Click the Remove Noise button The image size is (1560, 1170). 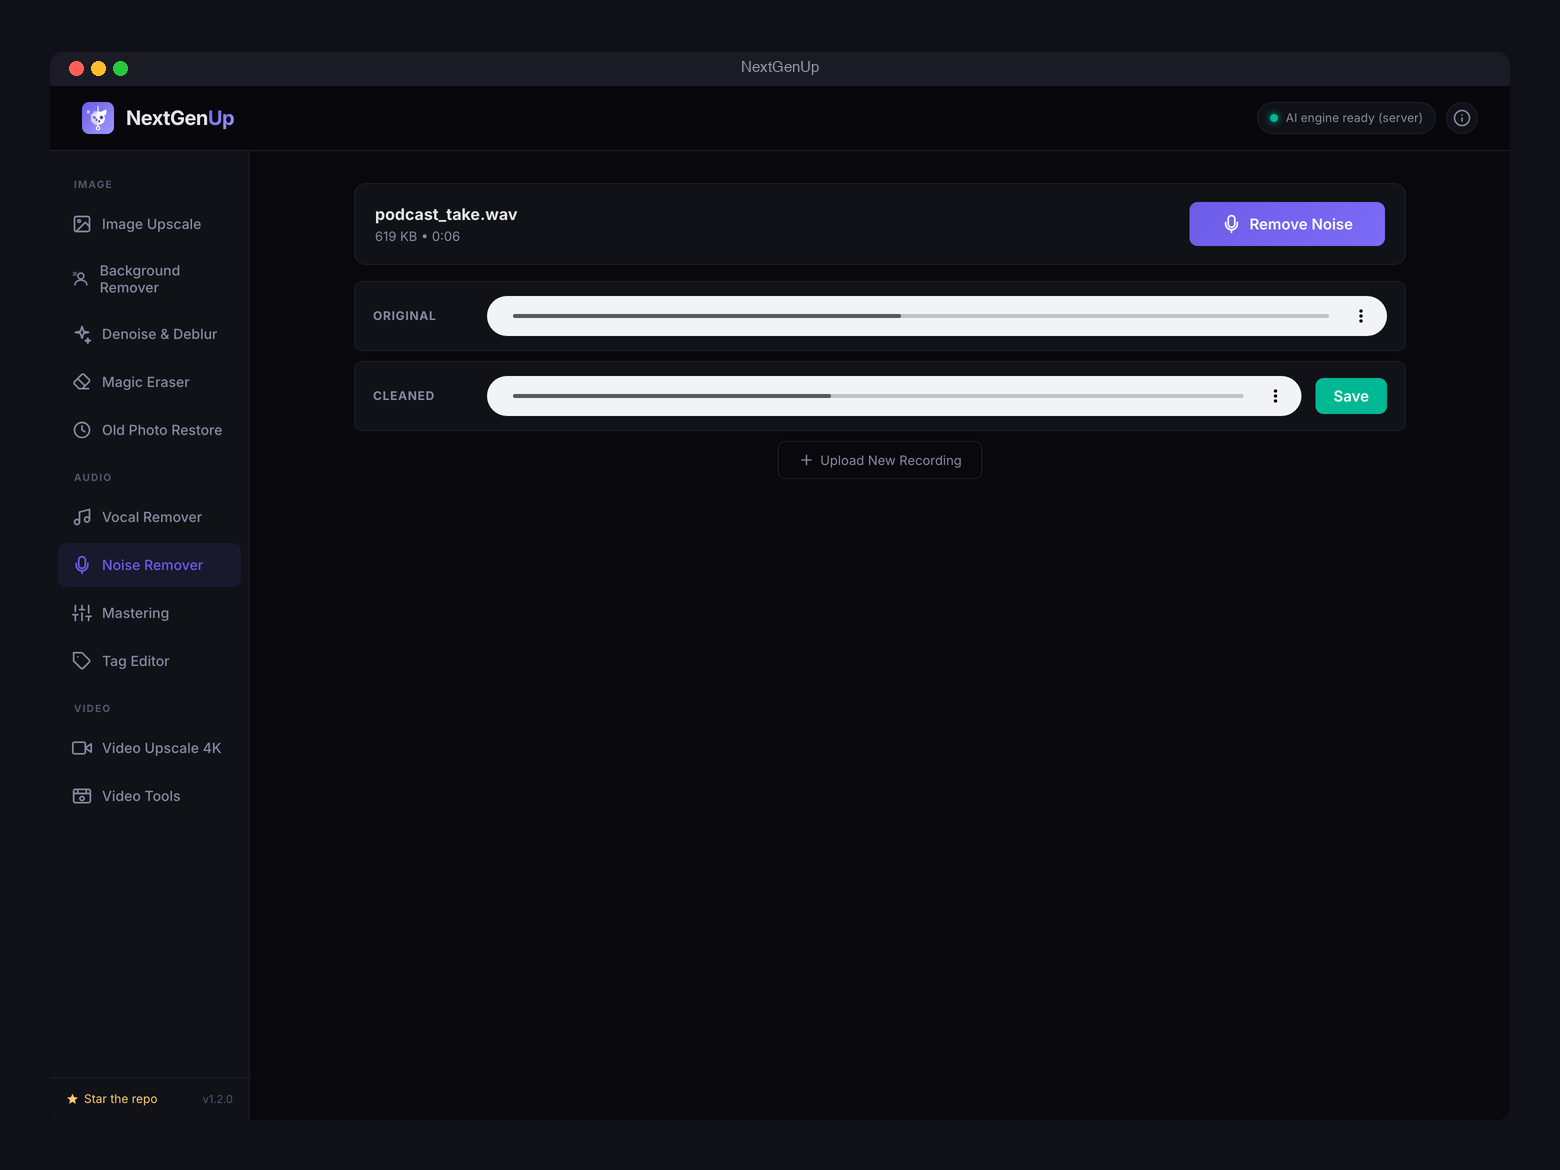pos(1287,224)
